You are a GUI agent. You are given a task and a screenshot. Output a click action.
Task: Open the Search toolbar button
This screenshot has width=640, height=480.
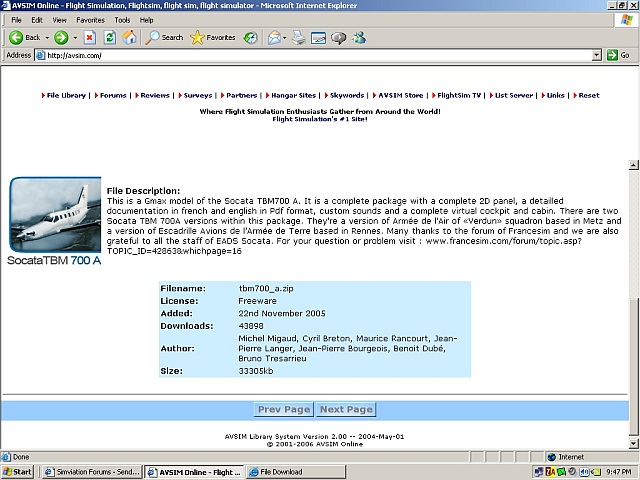pyautogui.click(x=164, y=37)
